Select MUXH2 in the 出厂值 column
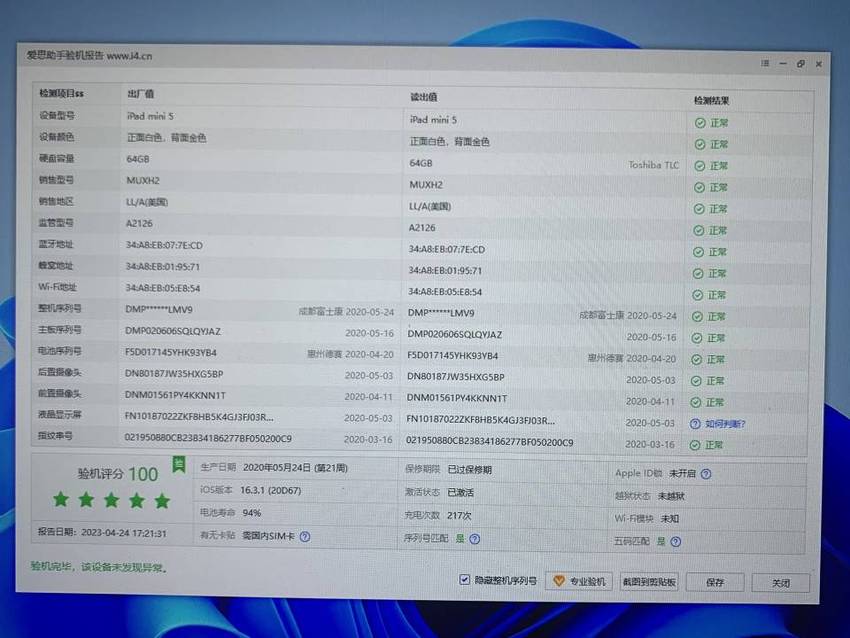Screen dimensions: 850x638 (x=143, y=181)
